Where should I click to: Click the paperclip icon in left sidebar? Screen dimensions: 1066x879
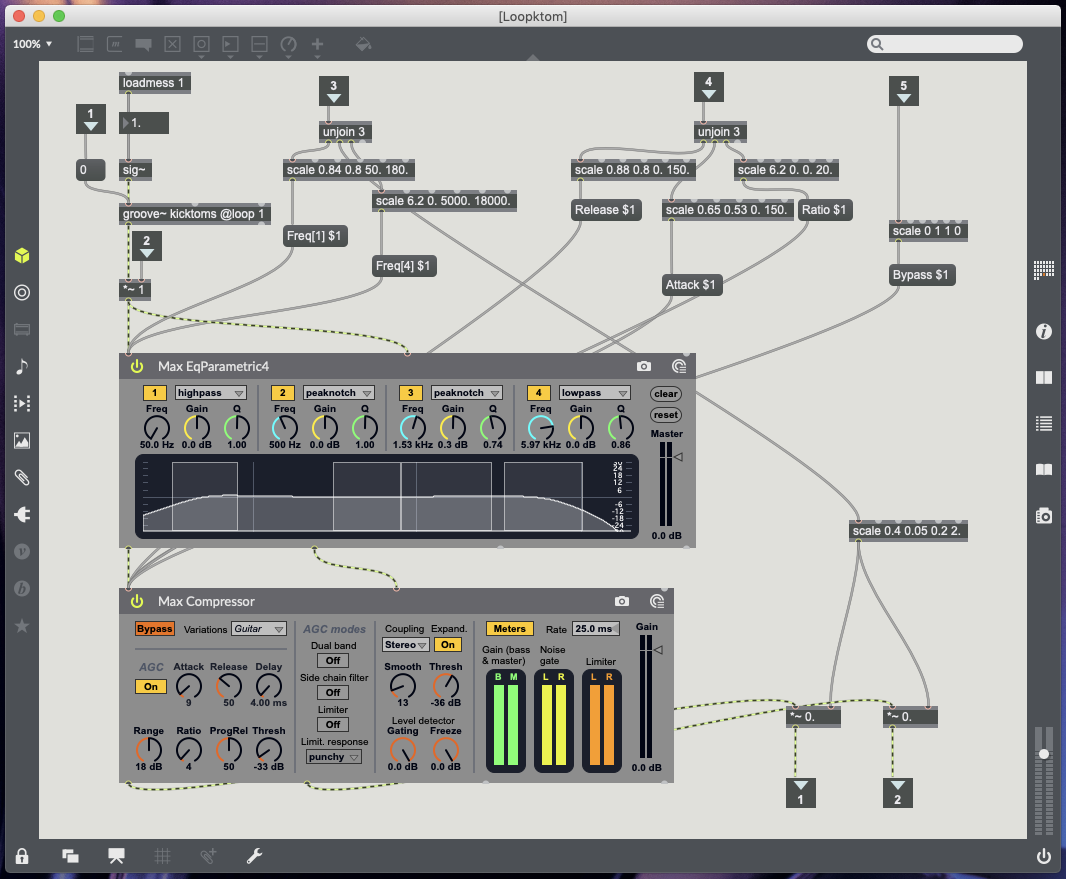(22, 477)
